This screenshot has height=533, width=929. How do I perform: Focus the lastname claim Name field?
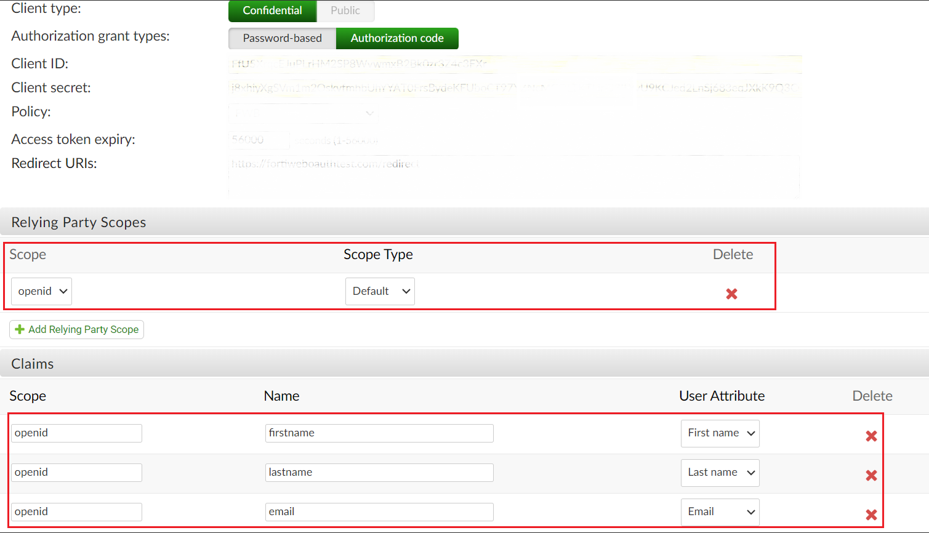click(378, 472)
